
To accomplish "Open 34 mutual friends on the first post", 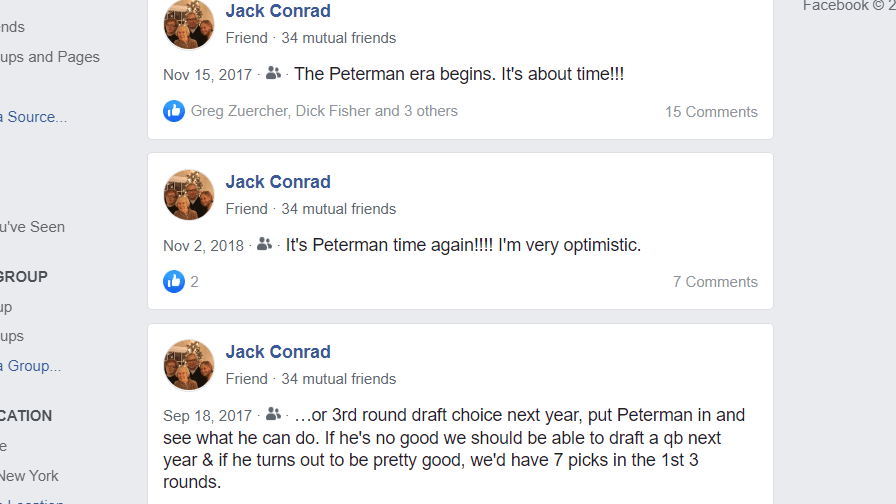I will coord(338,38).
